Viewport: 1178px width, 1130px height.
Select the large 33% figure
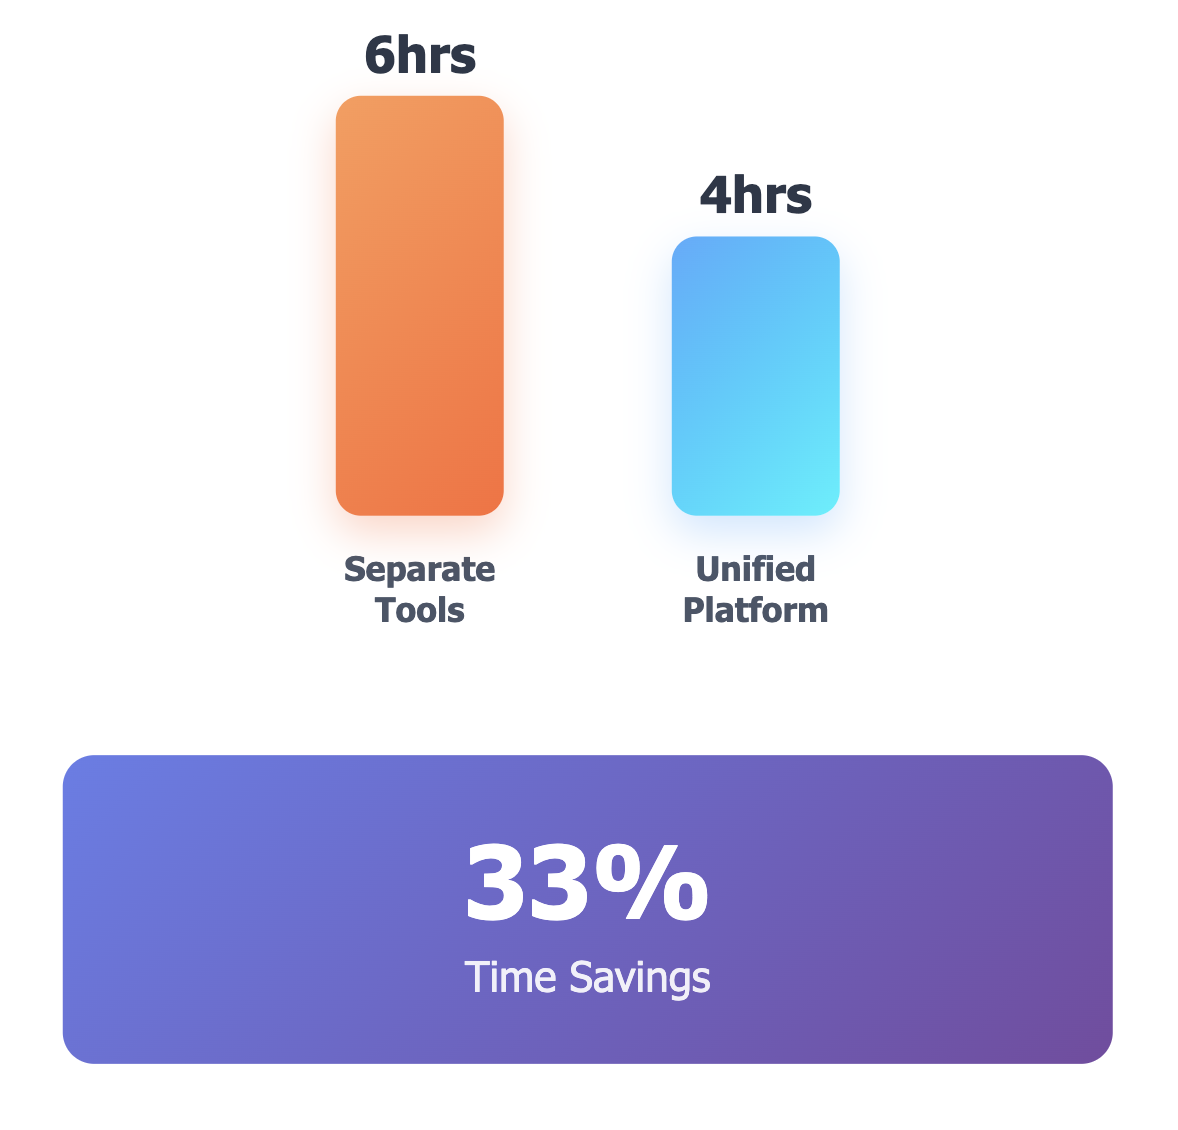point(587,882)
